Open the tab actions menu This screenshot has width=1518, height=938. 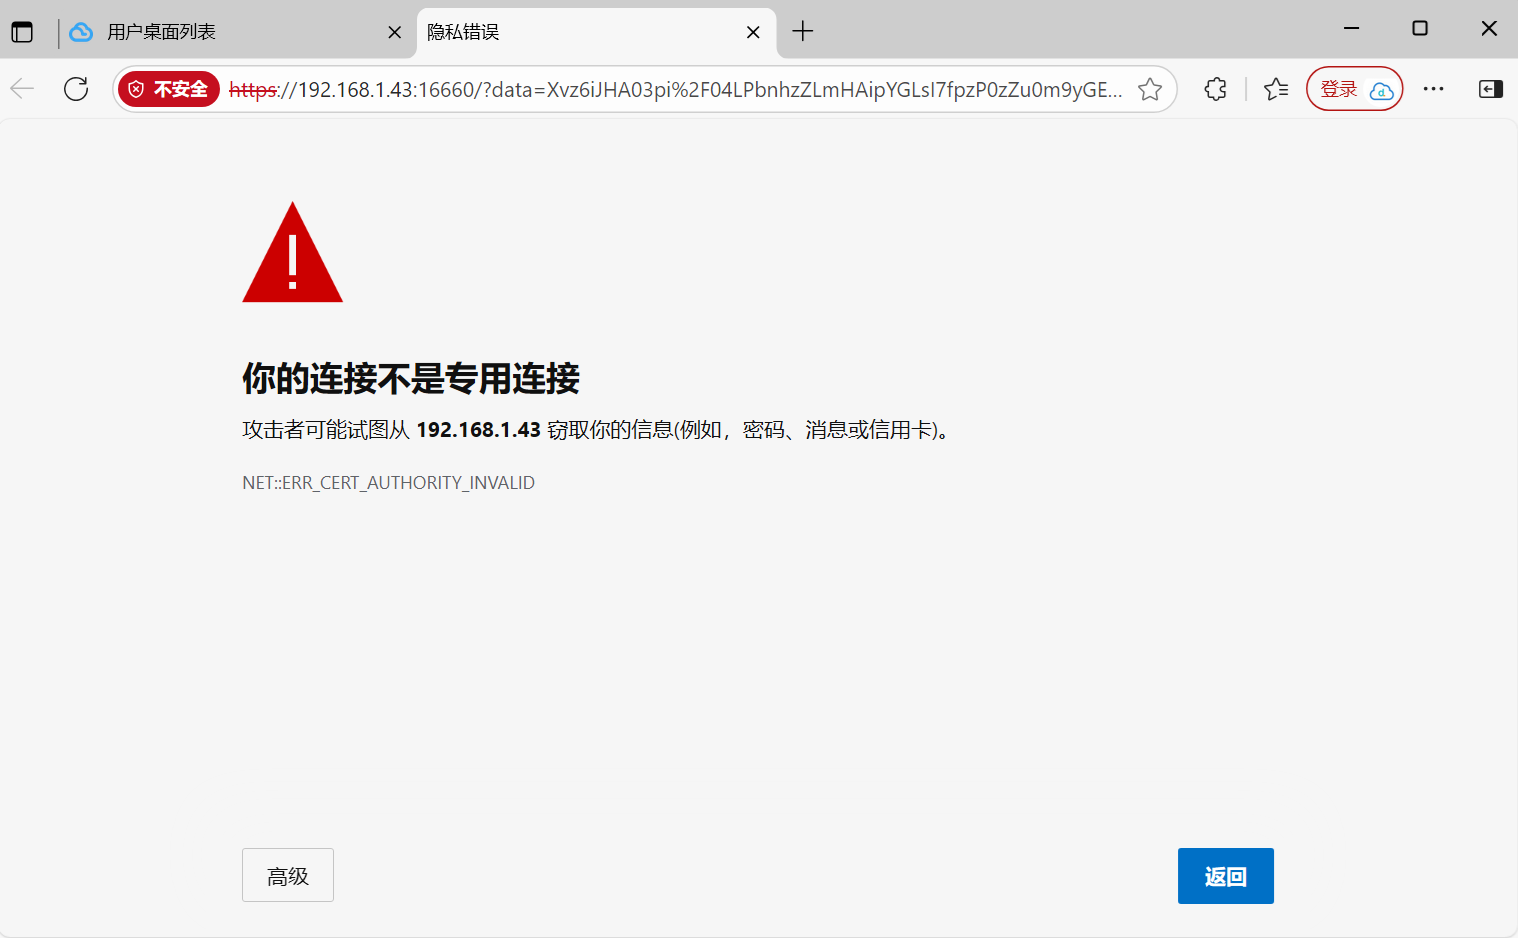[22, 30]
